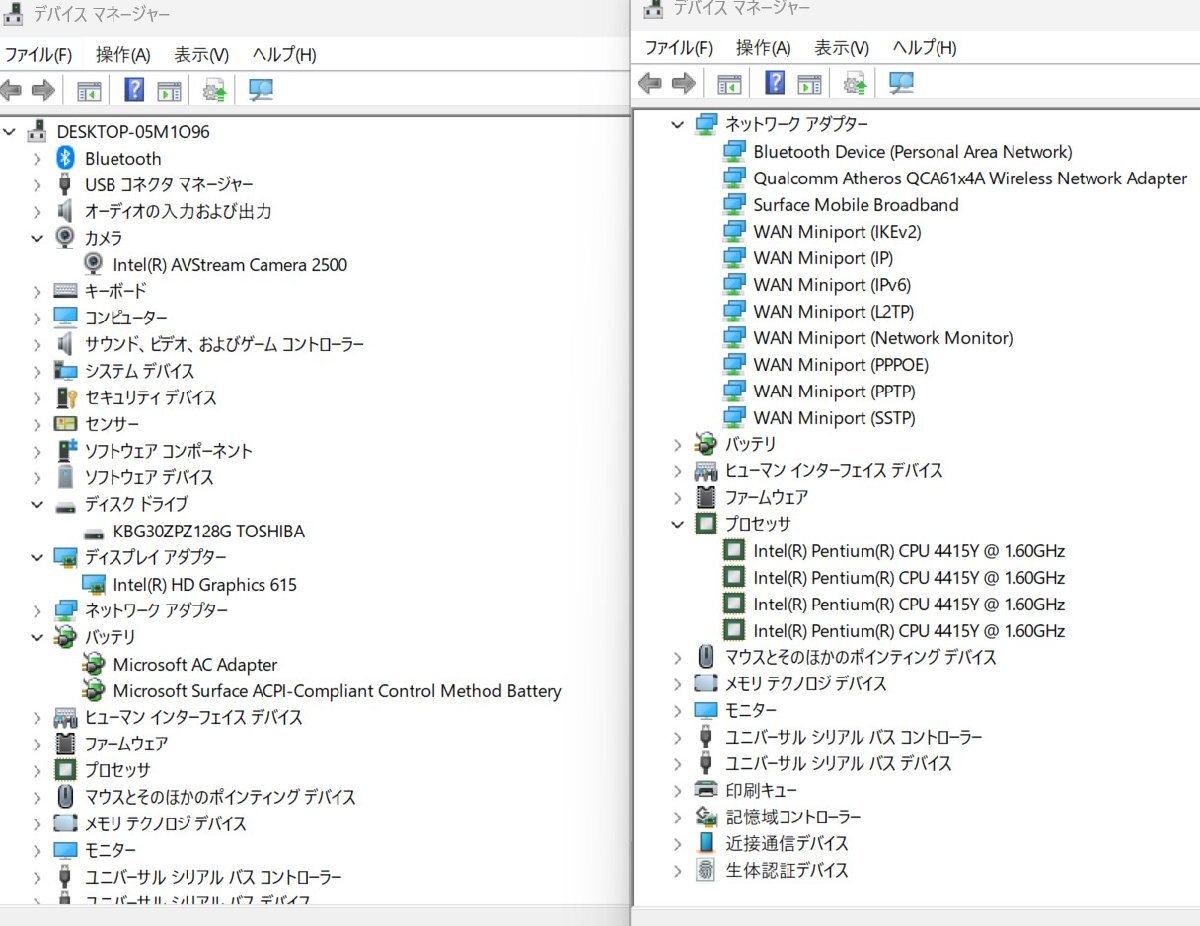Click scan for hardware changes icon in right window
Viewport: 1200px width, 926px height.
pos(901,83)
